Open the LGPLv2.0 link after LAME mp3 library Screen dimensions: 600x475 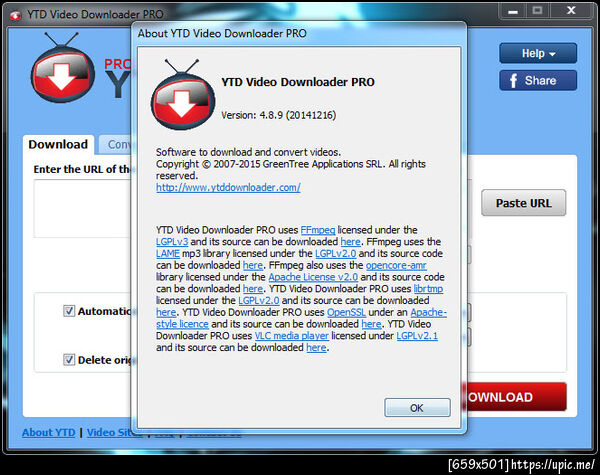336,254
